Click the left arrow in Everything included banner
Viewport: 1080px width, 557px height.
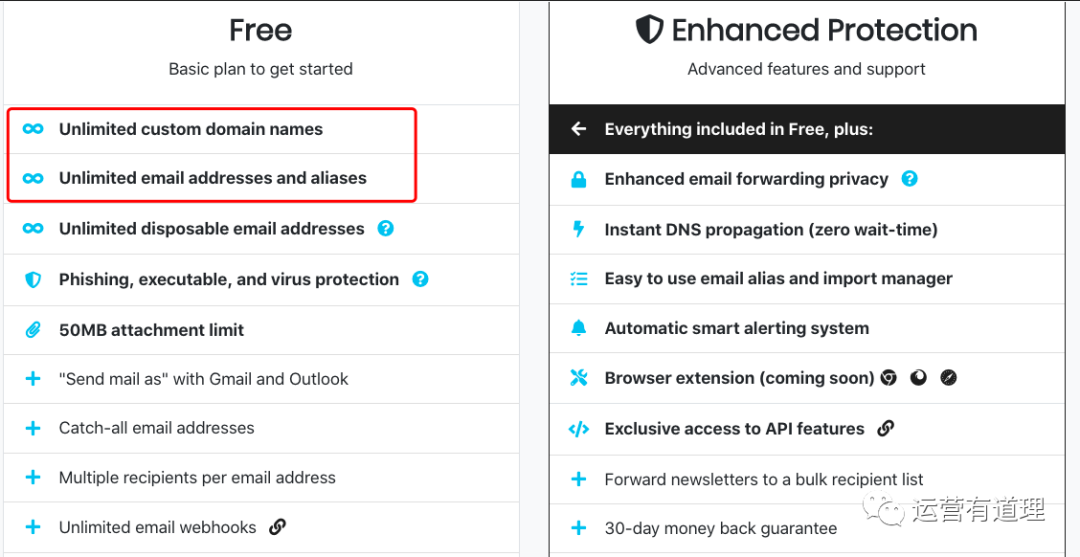[x=578, y=129]
